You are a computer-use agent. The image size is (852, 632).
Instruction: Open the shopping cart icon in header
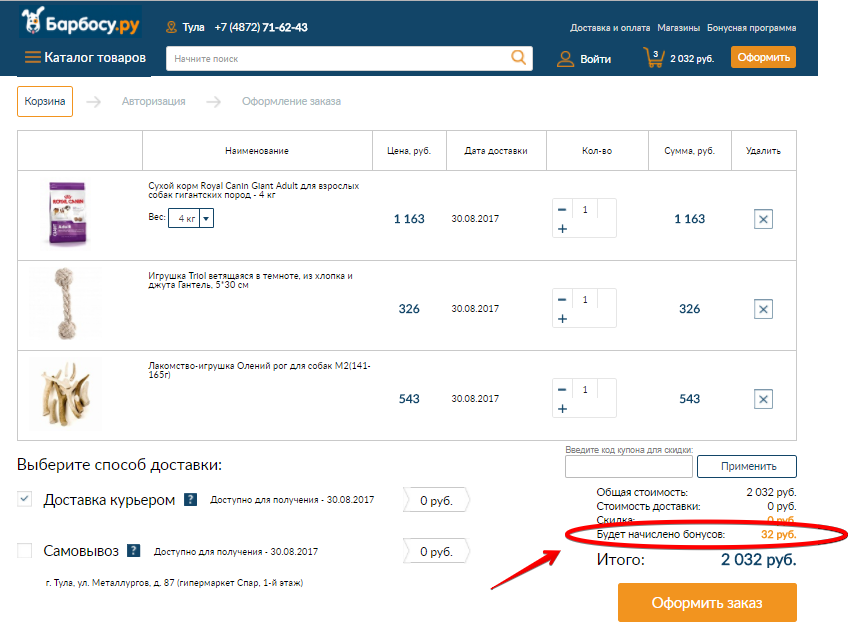[x=654, y=58]
